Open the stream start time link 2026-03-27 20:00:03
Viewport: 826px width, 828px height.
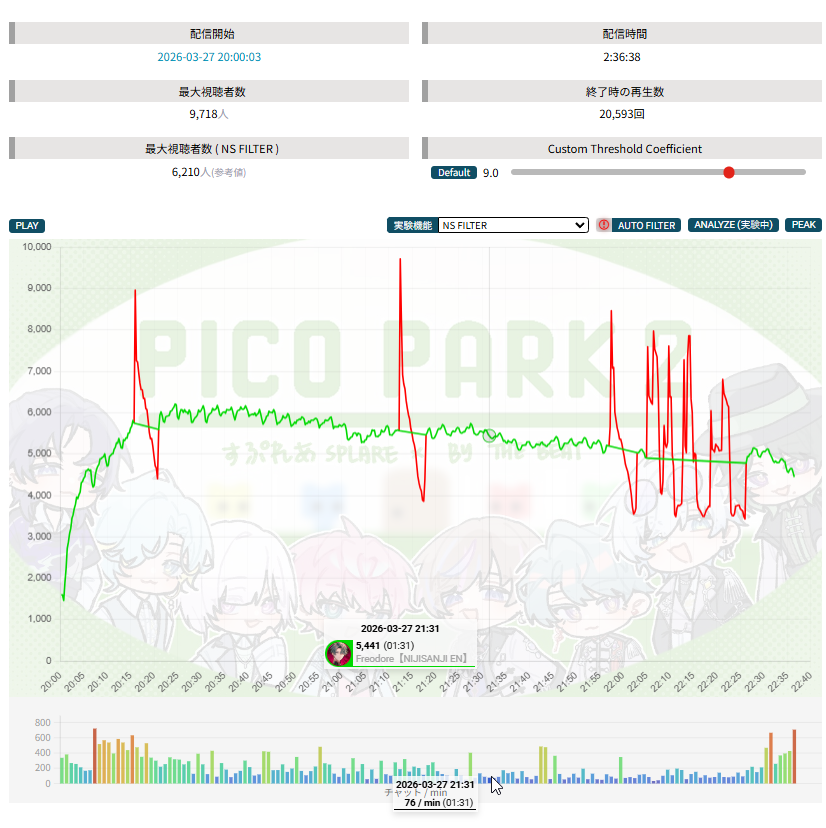209,57
